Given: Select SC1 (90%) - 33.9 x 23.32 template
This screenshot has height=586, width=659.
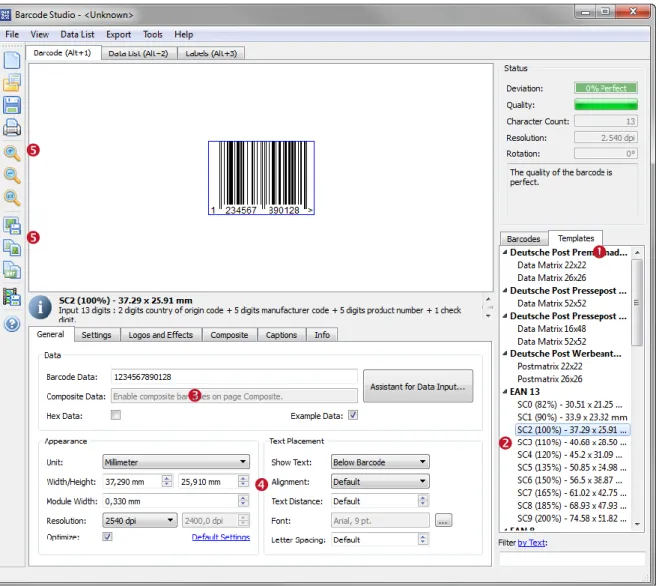Looking at the screenshot, I should click(572, 417).
